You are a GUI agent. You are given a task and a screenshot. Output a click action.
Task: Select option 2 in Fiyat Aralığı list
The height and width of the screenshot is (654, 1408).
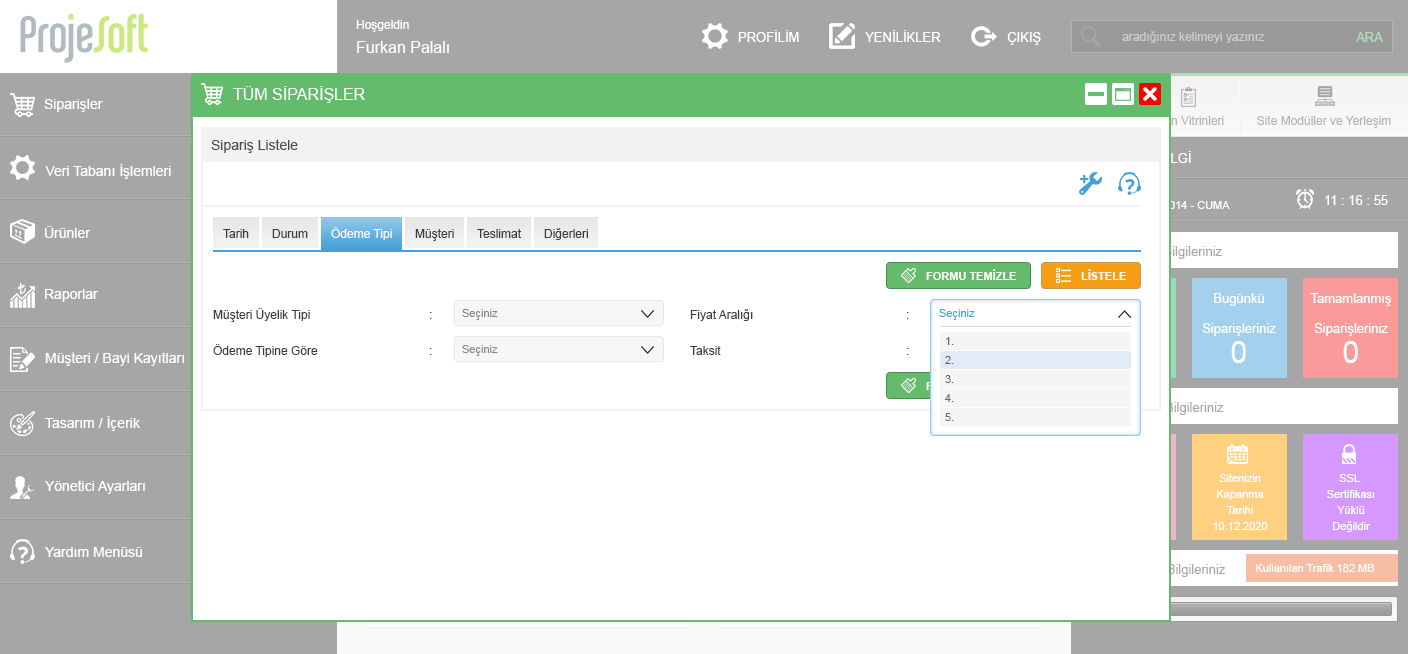pyautogui.click(x=1034, y=360)
